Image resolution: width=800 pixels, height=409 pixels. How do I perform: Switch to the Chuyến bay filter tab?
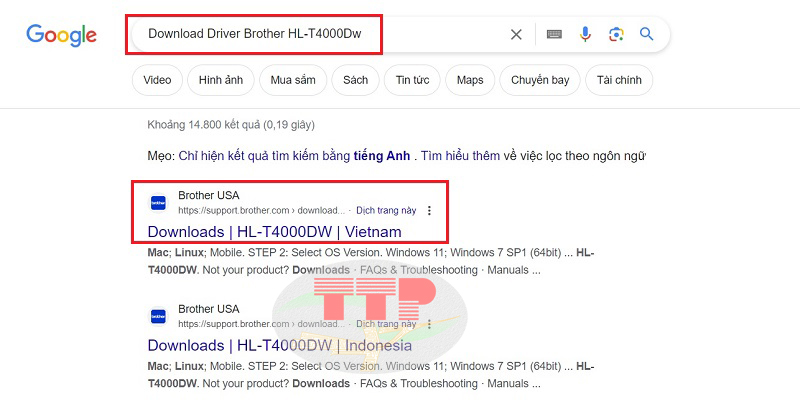click(x=540, y=80)
